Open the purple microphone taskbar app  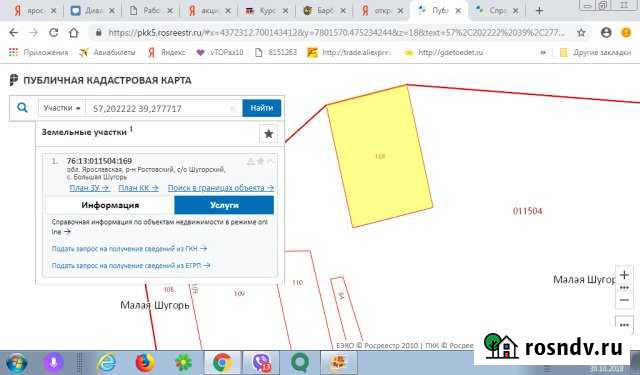53,362
